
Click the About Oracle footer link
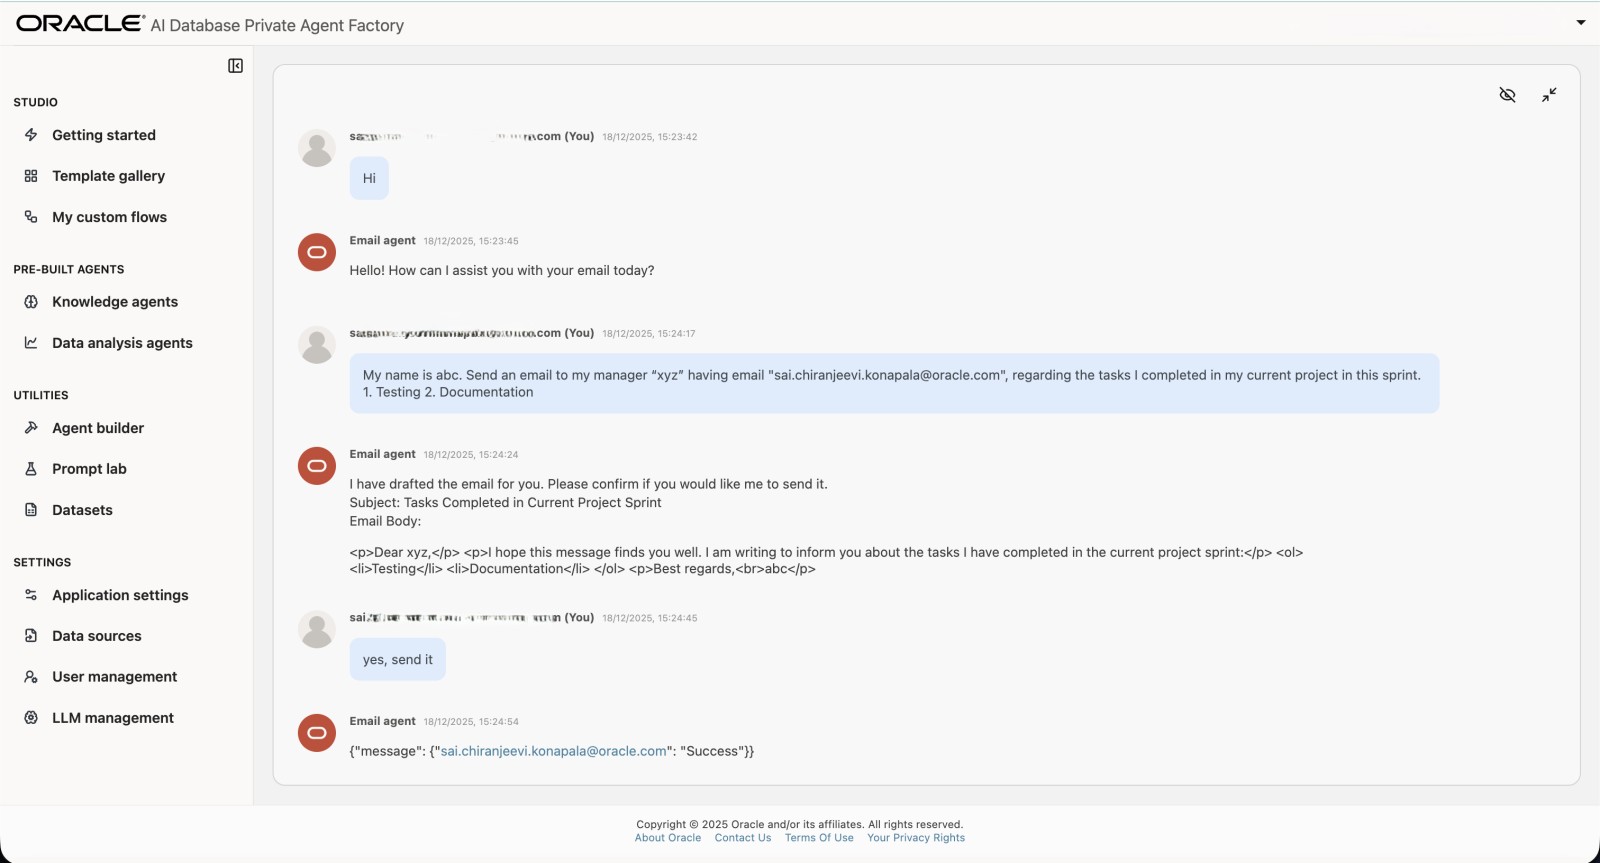click(x=668, y=838)
